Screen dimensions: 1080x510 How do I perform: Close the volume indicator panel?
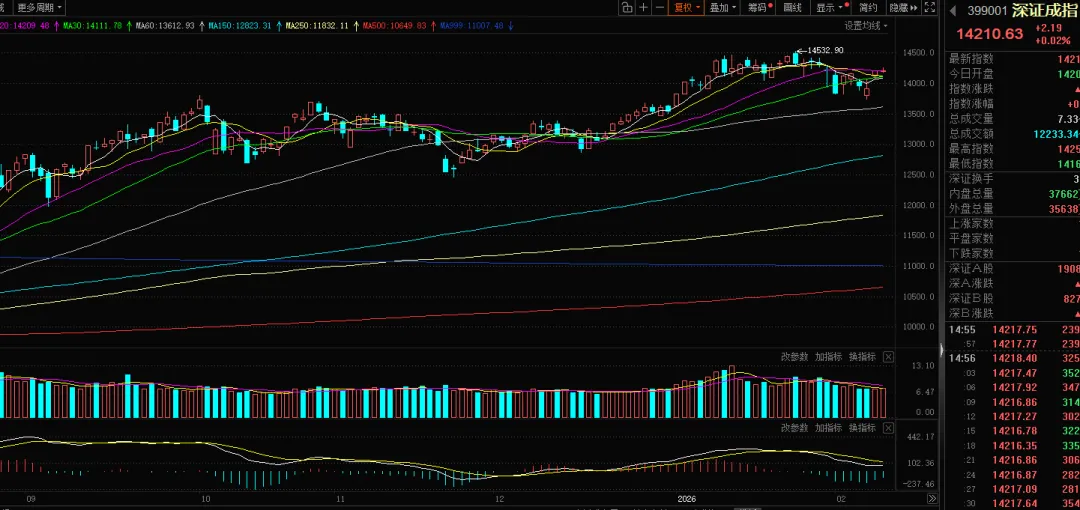888,356
